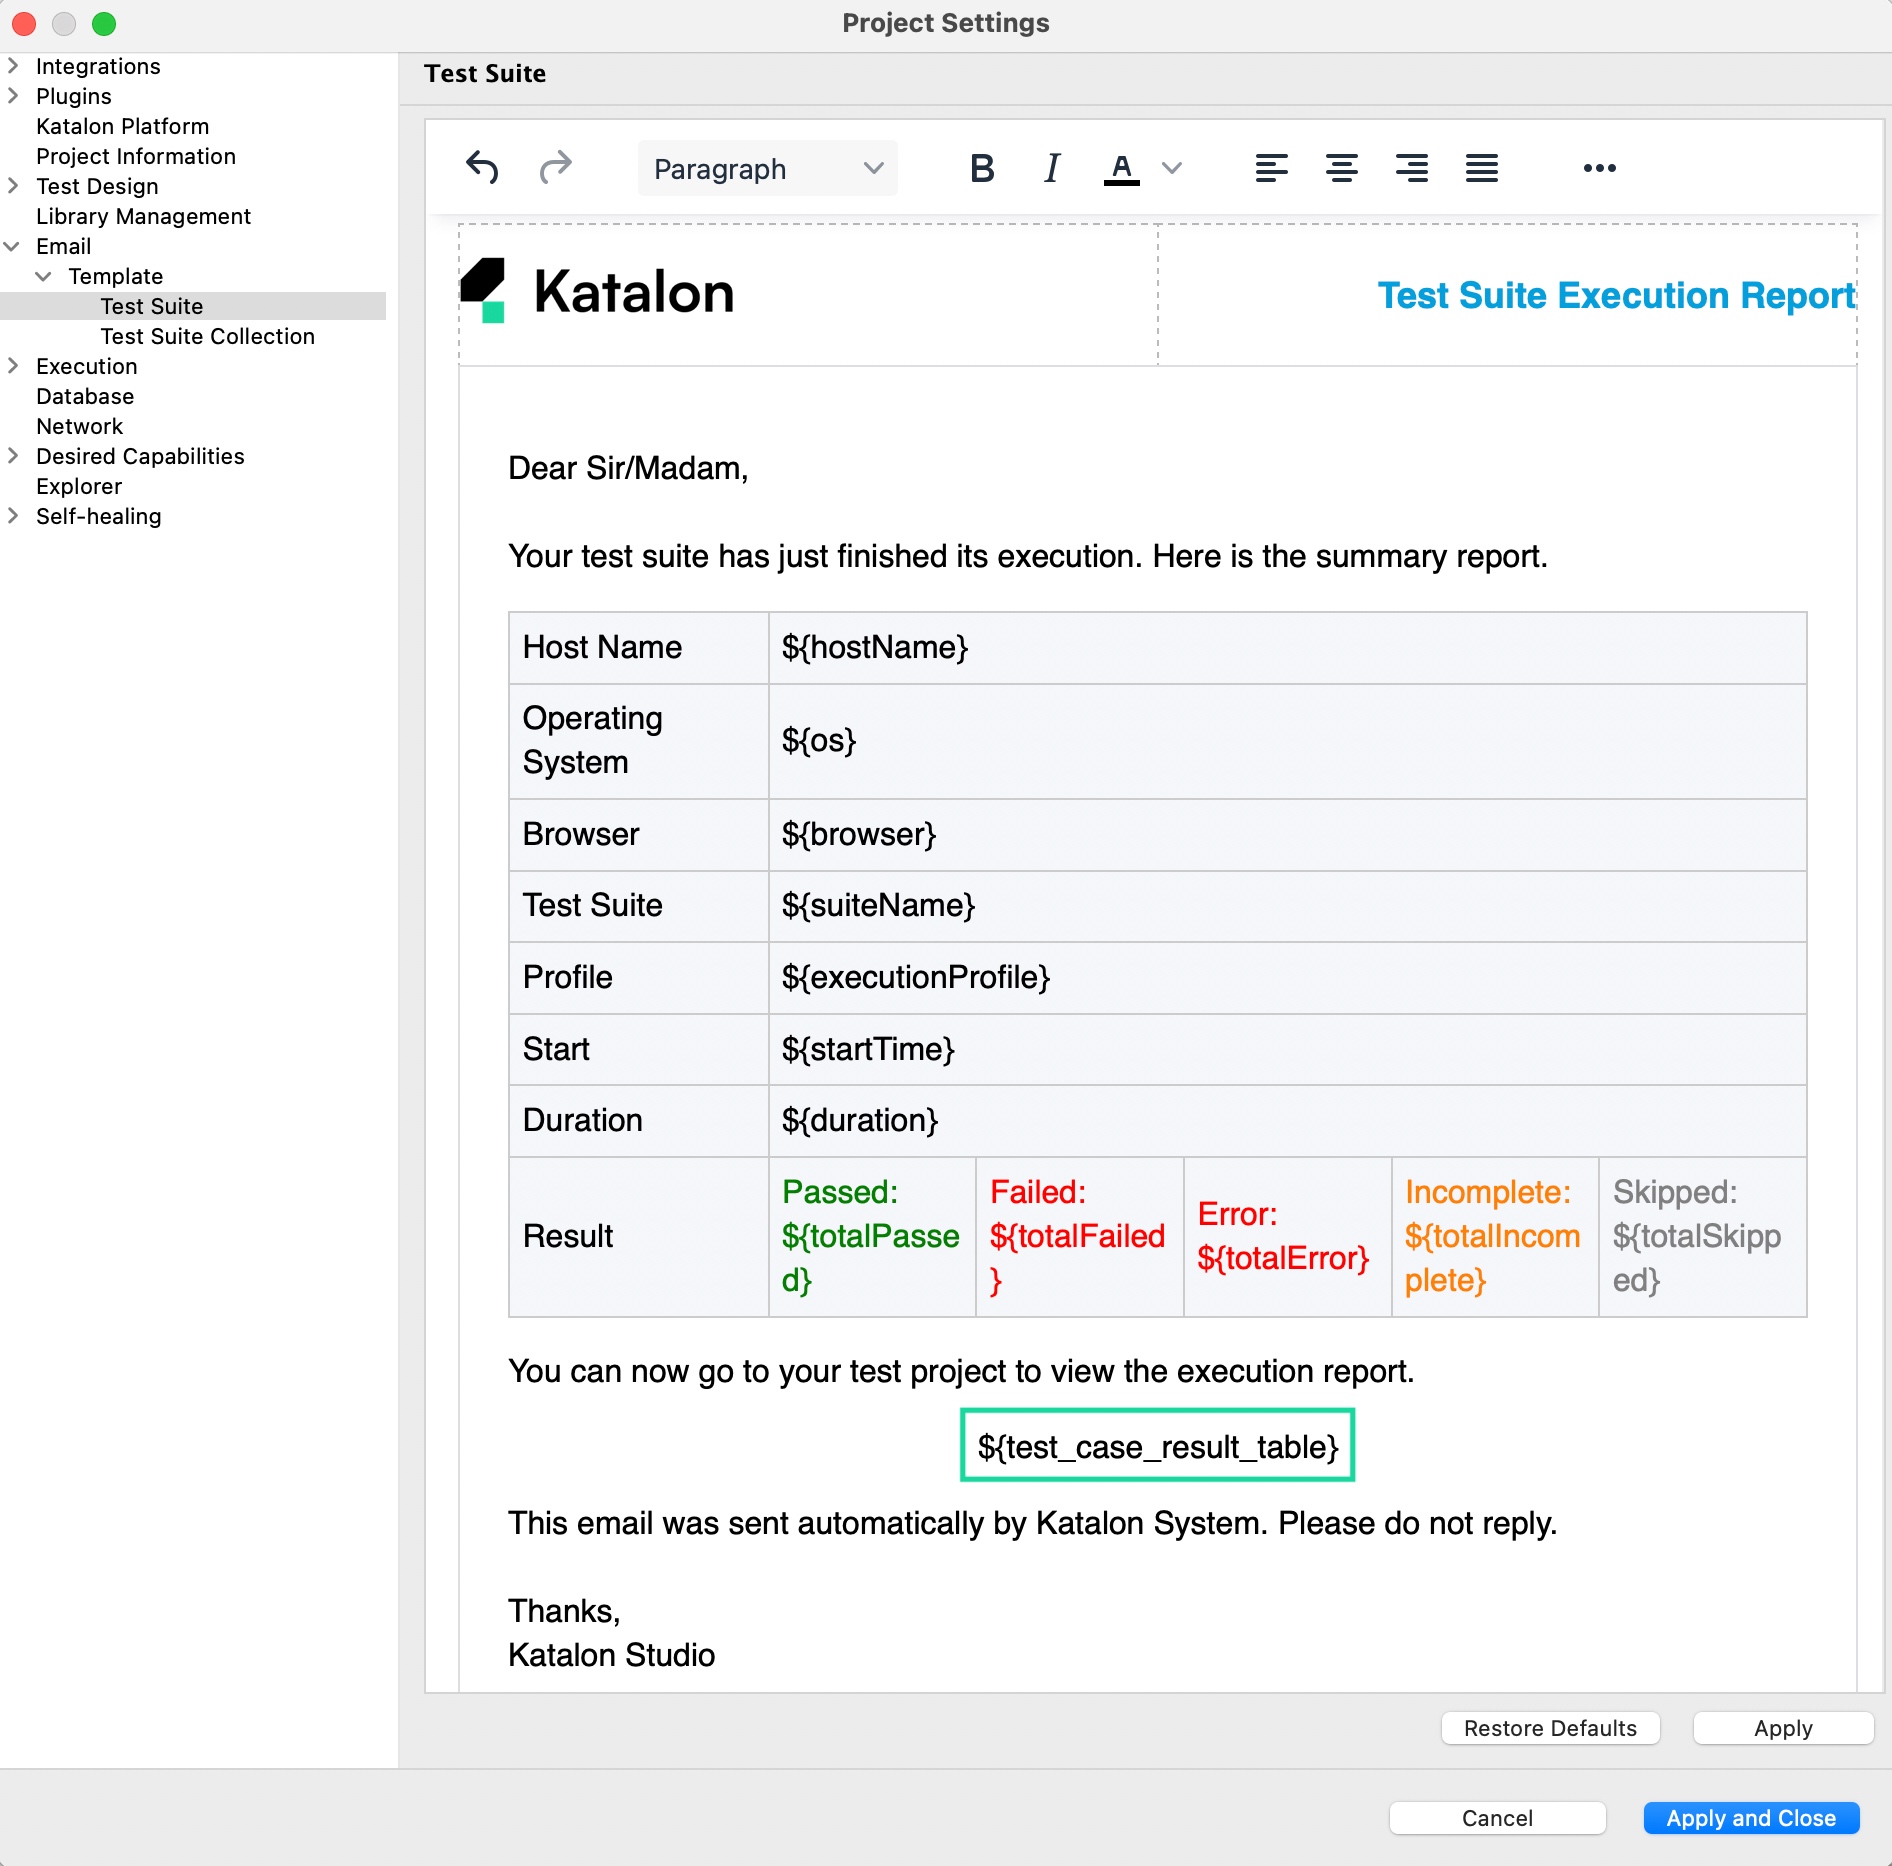This screenshot has width=1892, height=1866.
Task: Select the Test Suite template item
Action: (152, 306)
